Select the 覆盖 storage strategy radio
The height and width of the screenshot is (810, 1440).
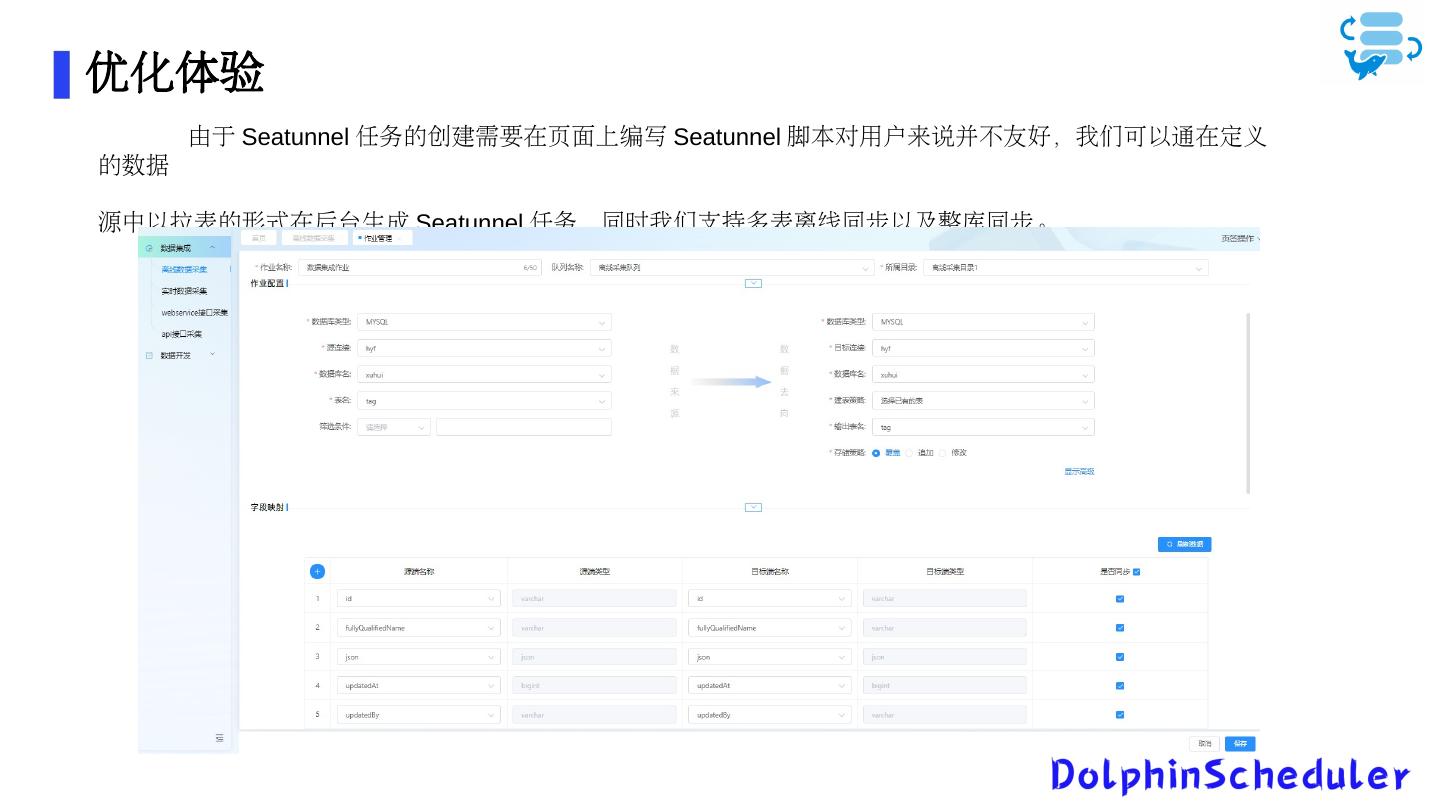click(876, 453)
